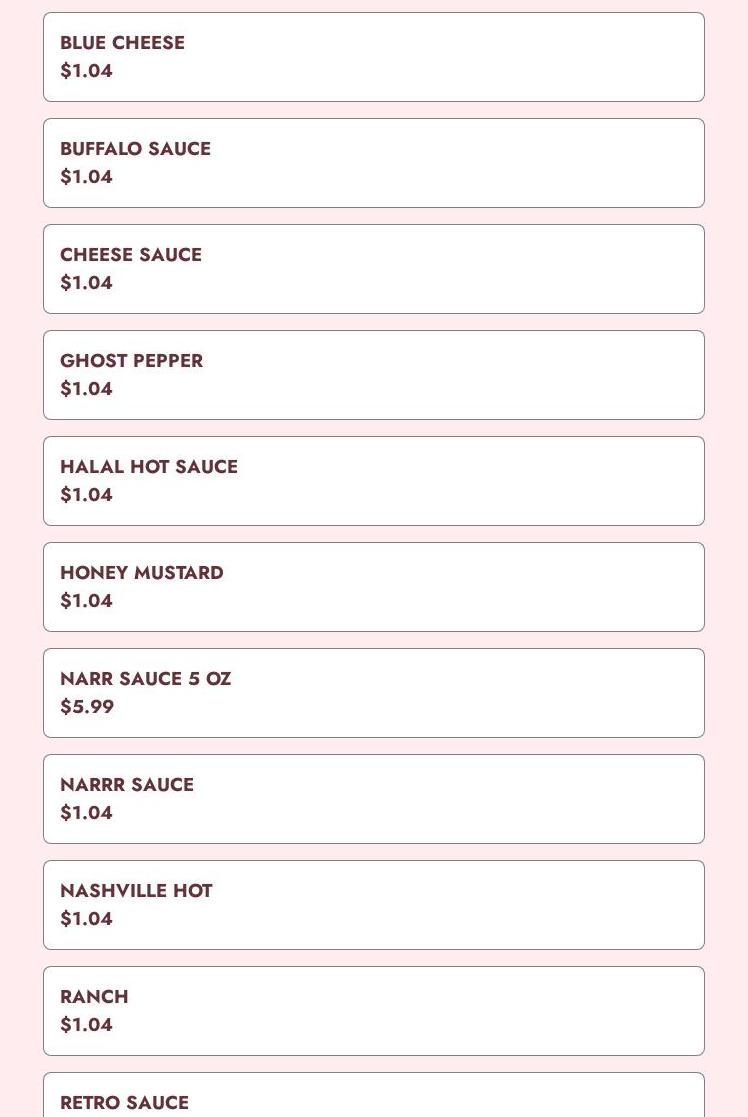Image resolution: width=748 pixels, height=1117 pixels.
Task: Click the $1.04 price under Buffalo Sauce
Action: coord(86,177)
